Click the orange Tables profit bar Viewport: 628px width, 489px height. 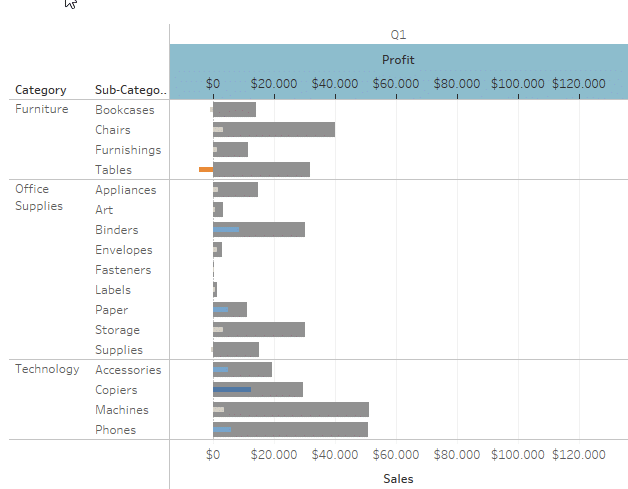click(206, 169)
